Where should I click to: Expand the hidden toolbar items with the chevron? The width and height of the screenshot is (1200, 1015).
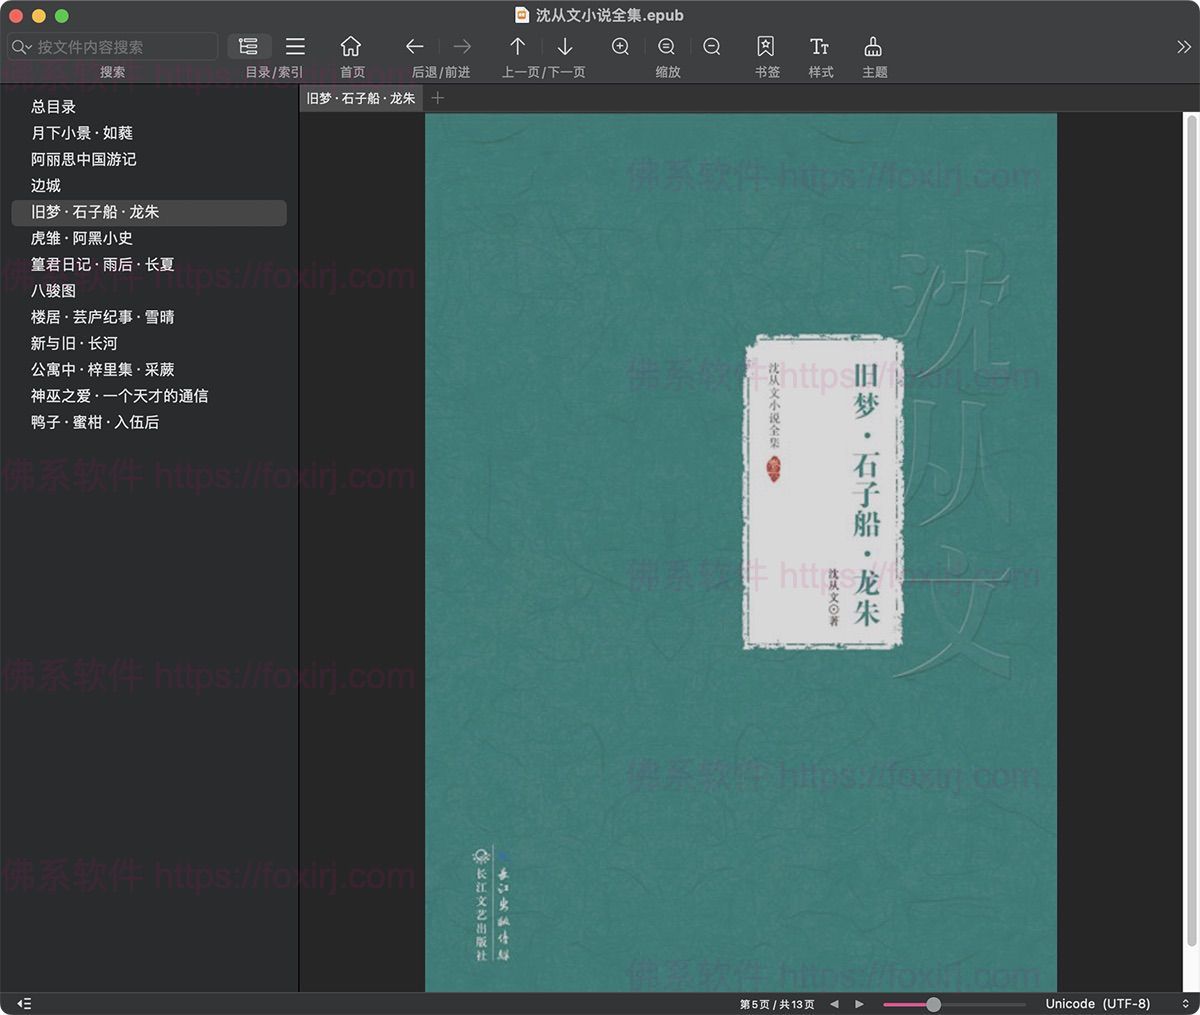click(1184, 46)
